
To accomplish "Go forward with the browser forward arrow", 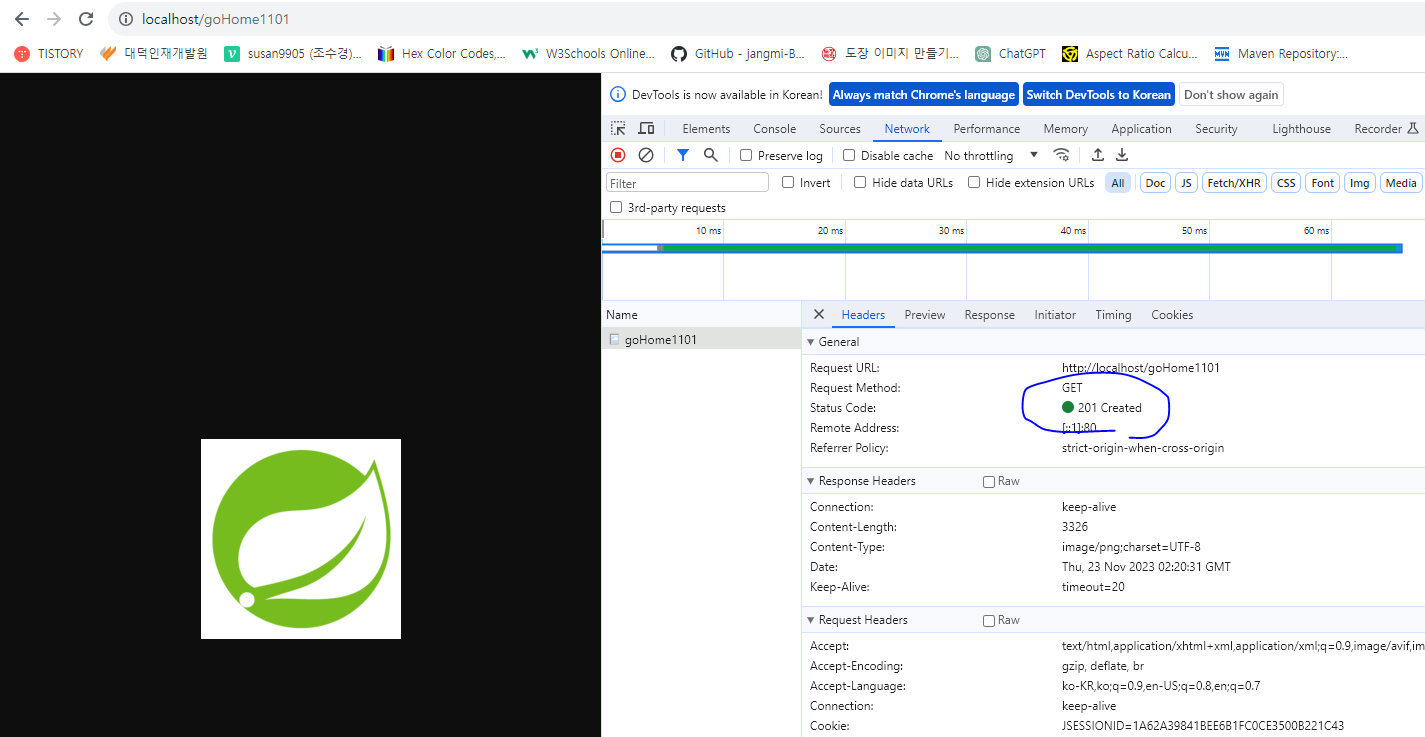I will pyautogui.click(x=54, y=19).
